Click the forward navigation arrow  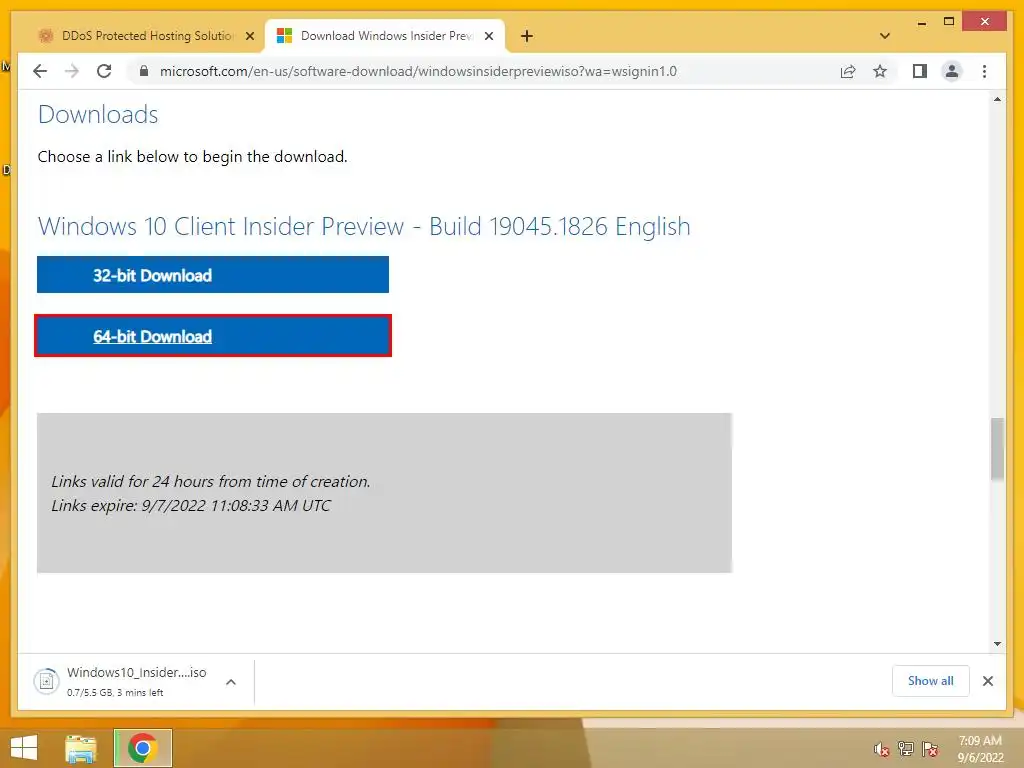click(72, 71)
